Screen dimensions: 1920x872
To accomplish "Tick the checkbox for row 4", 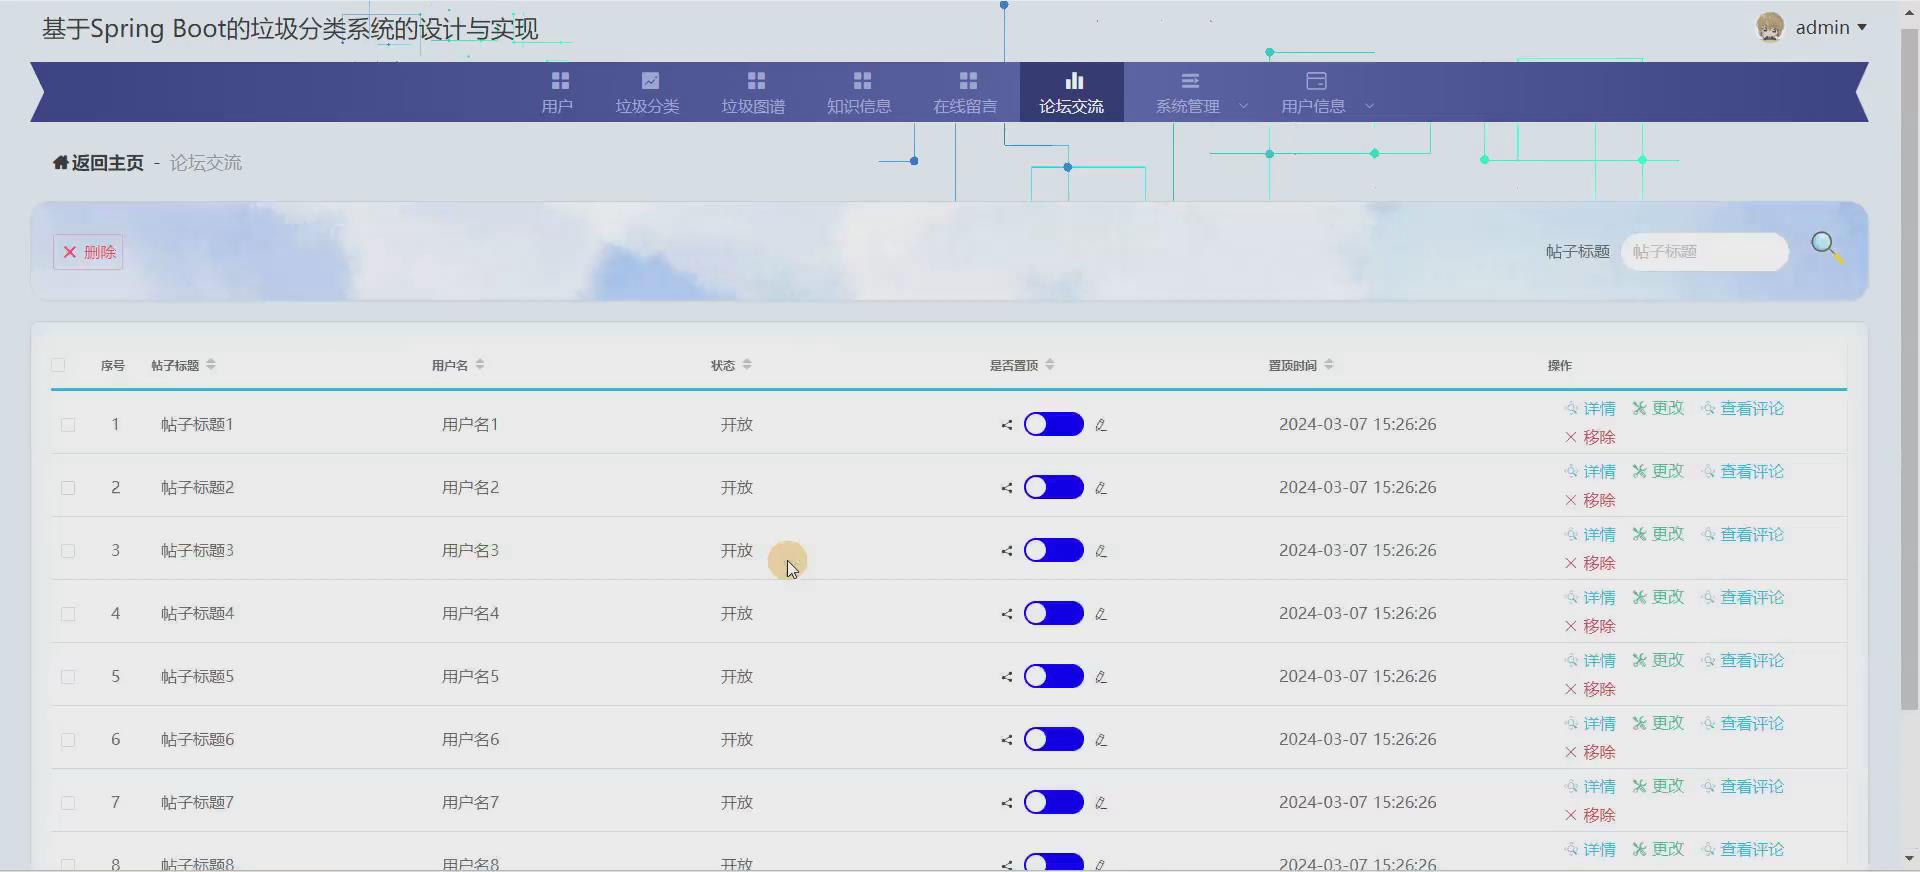I will click(x=68, y=614).
